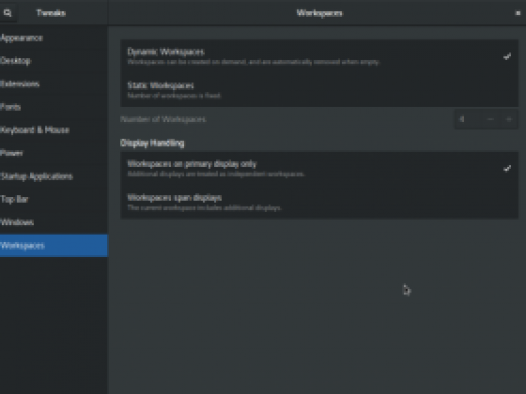Close the Tweaks window

518,13
